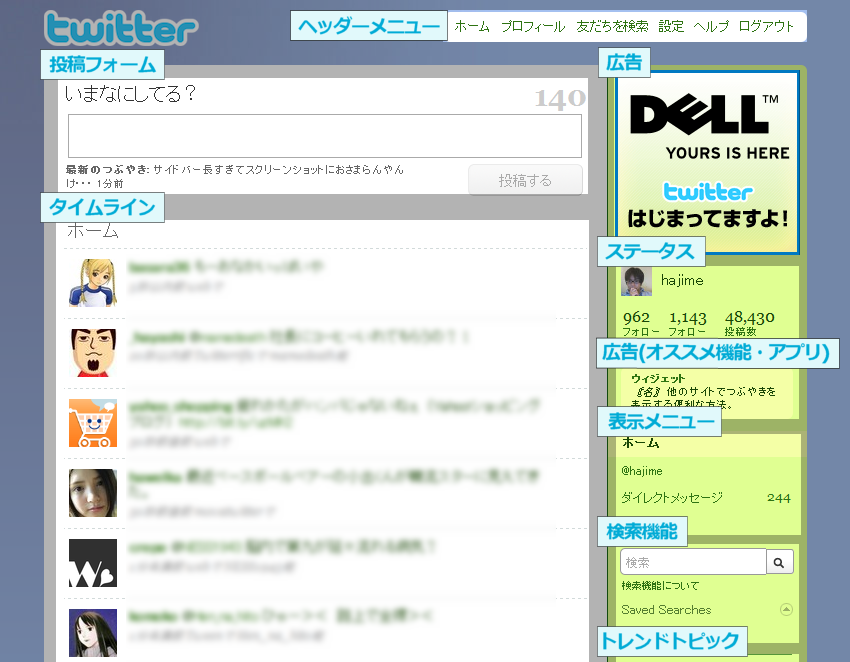
Task: Select @hajime mentions in sidebar
Action: 642,471
